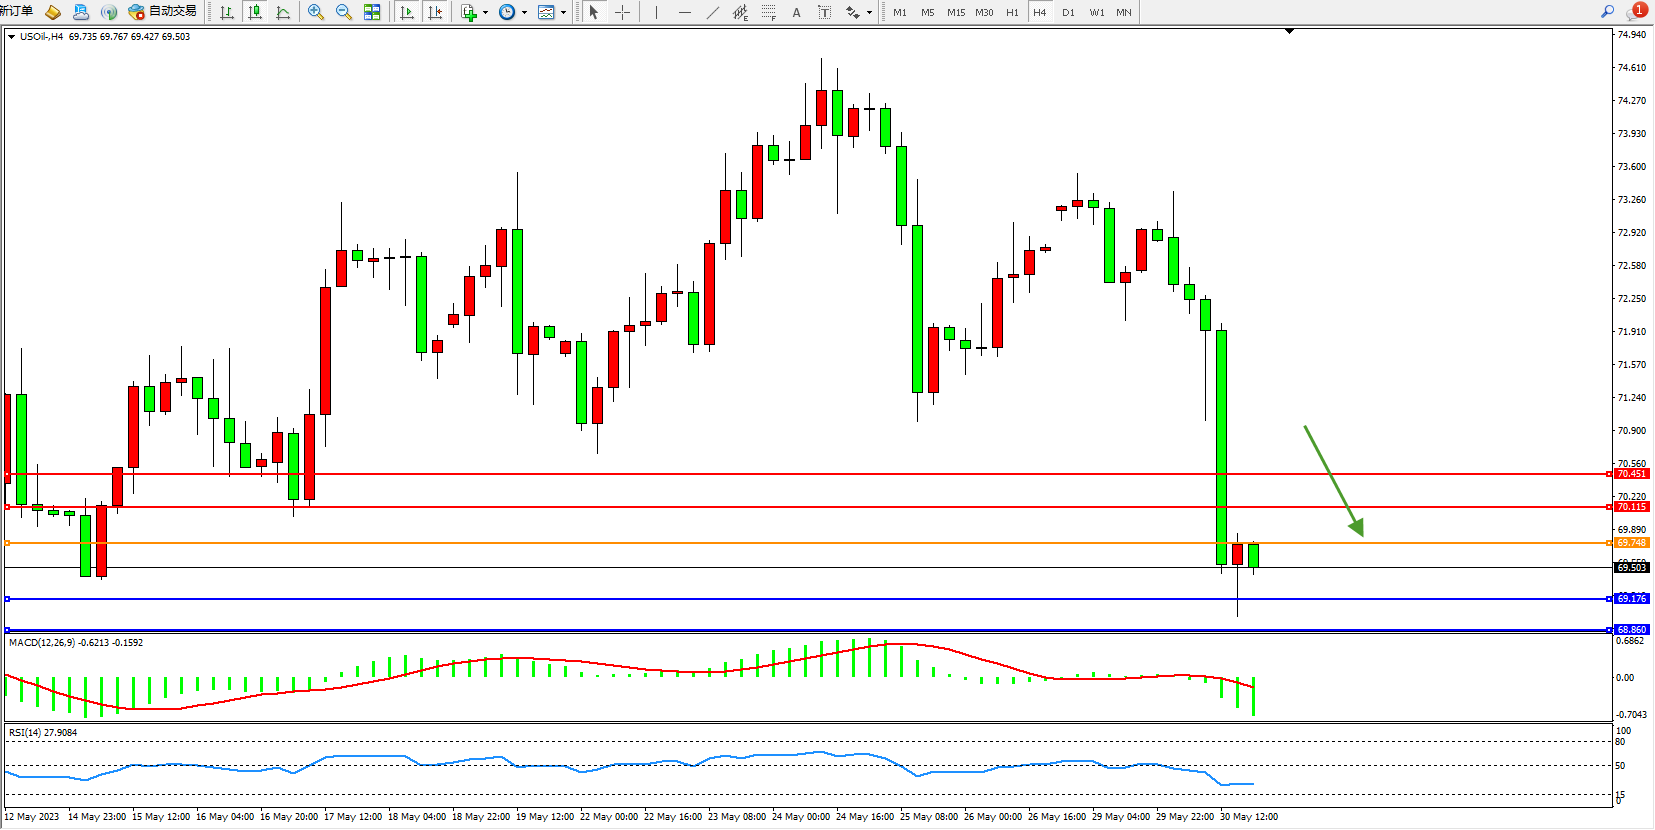
Task: Open the indicators list dropdown arrow
Action: point(486,13)
